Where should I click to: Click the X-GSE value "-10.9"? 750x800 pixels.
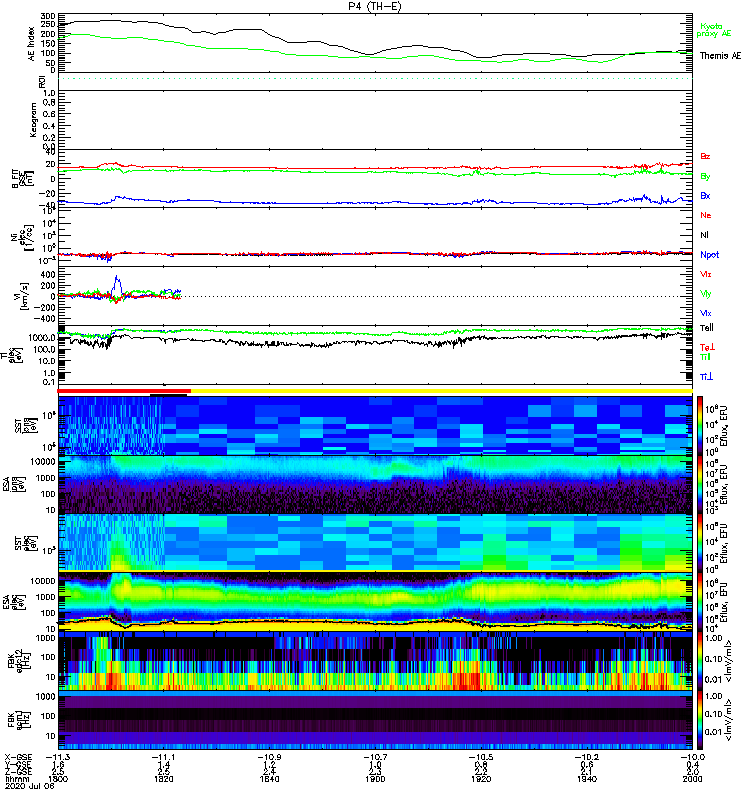[269, 757]
